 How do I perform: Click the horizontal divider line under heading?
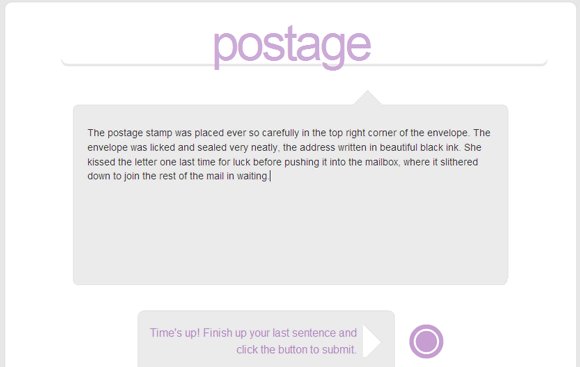(304, 64)
